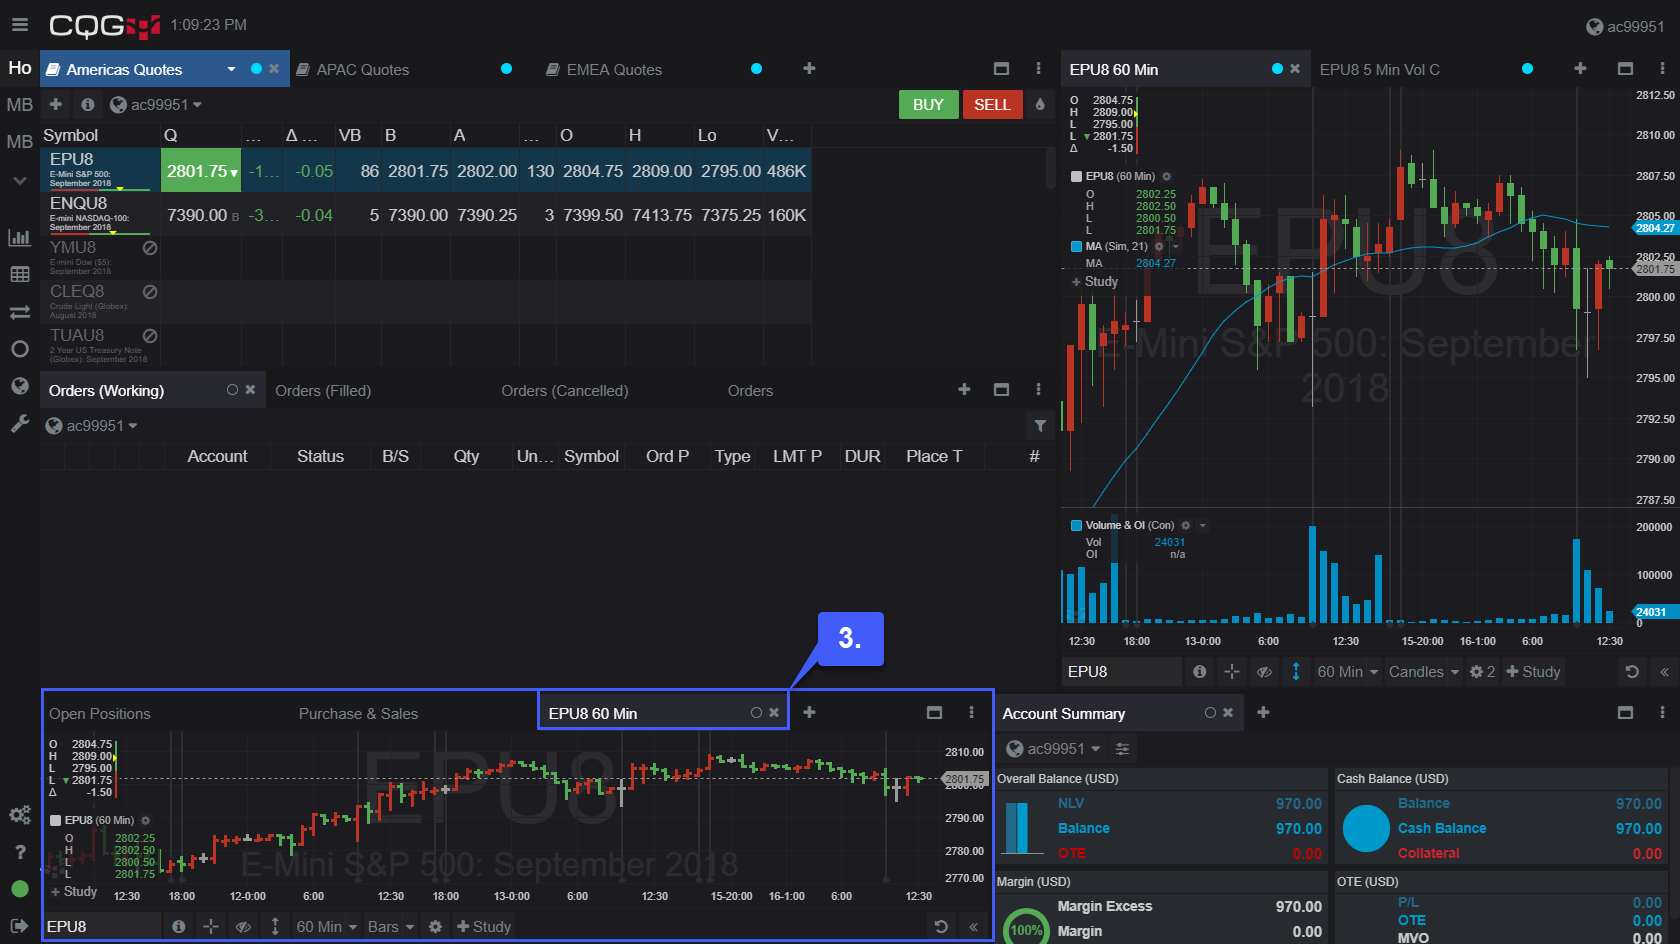Screen dimensions: 1680x944
Task: Open the Bars chart type dropdown on bottom chart
Action: pos(391,927)
